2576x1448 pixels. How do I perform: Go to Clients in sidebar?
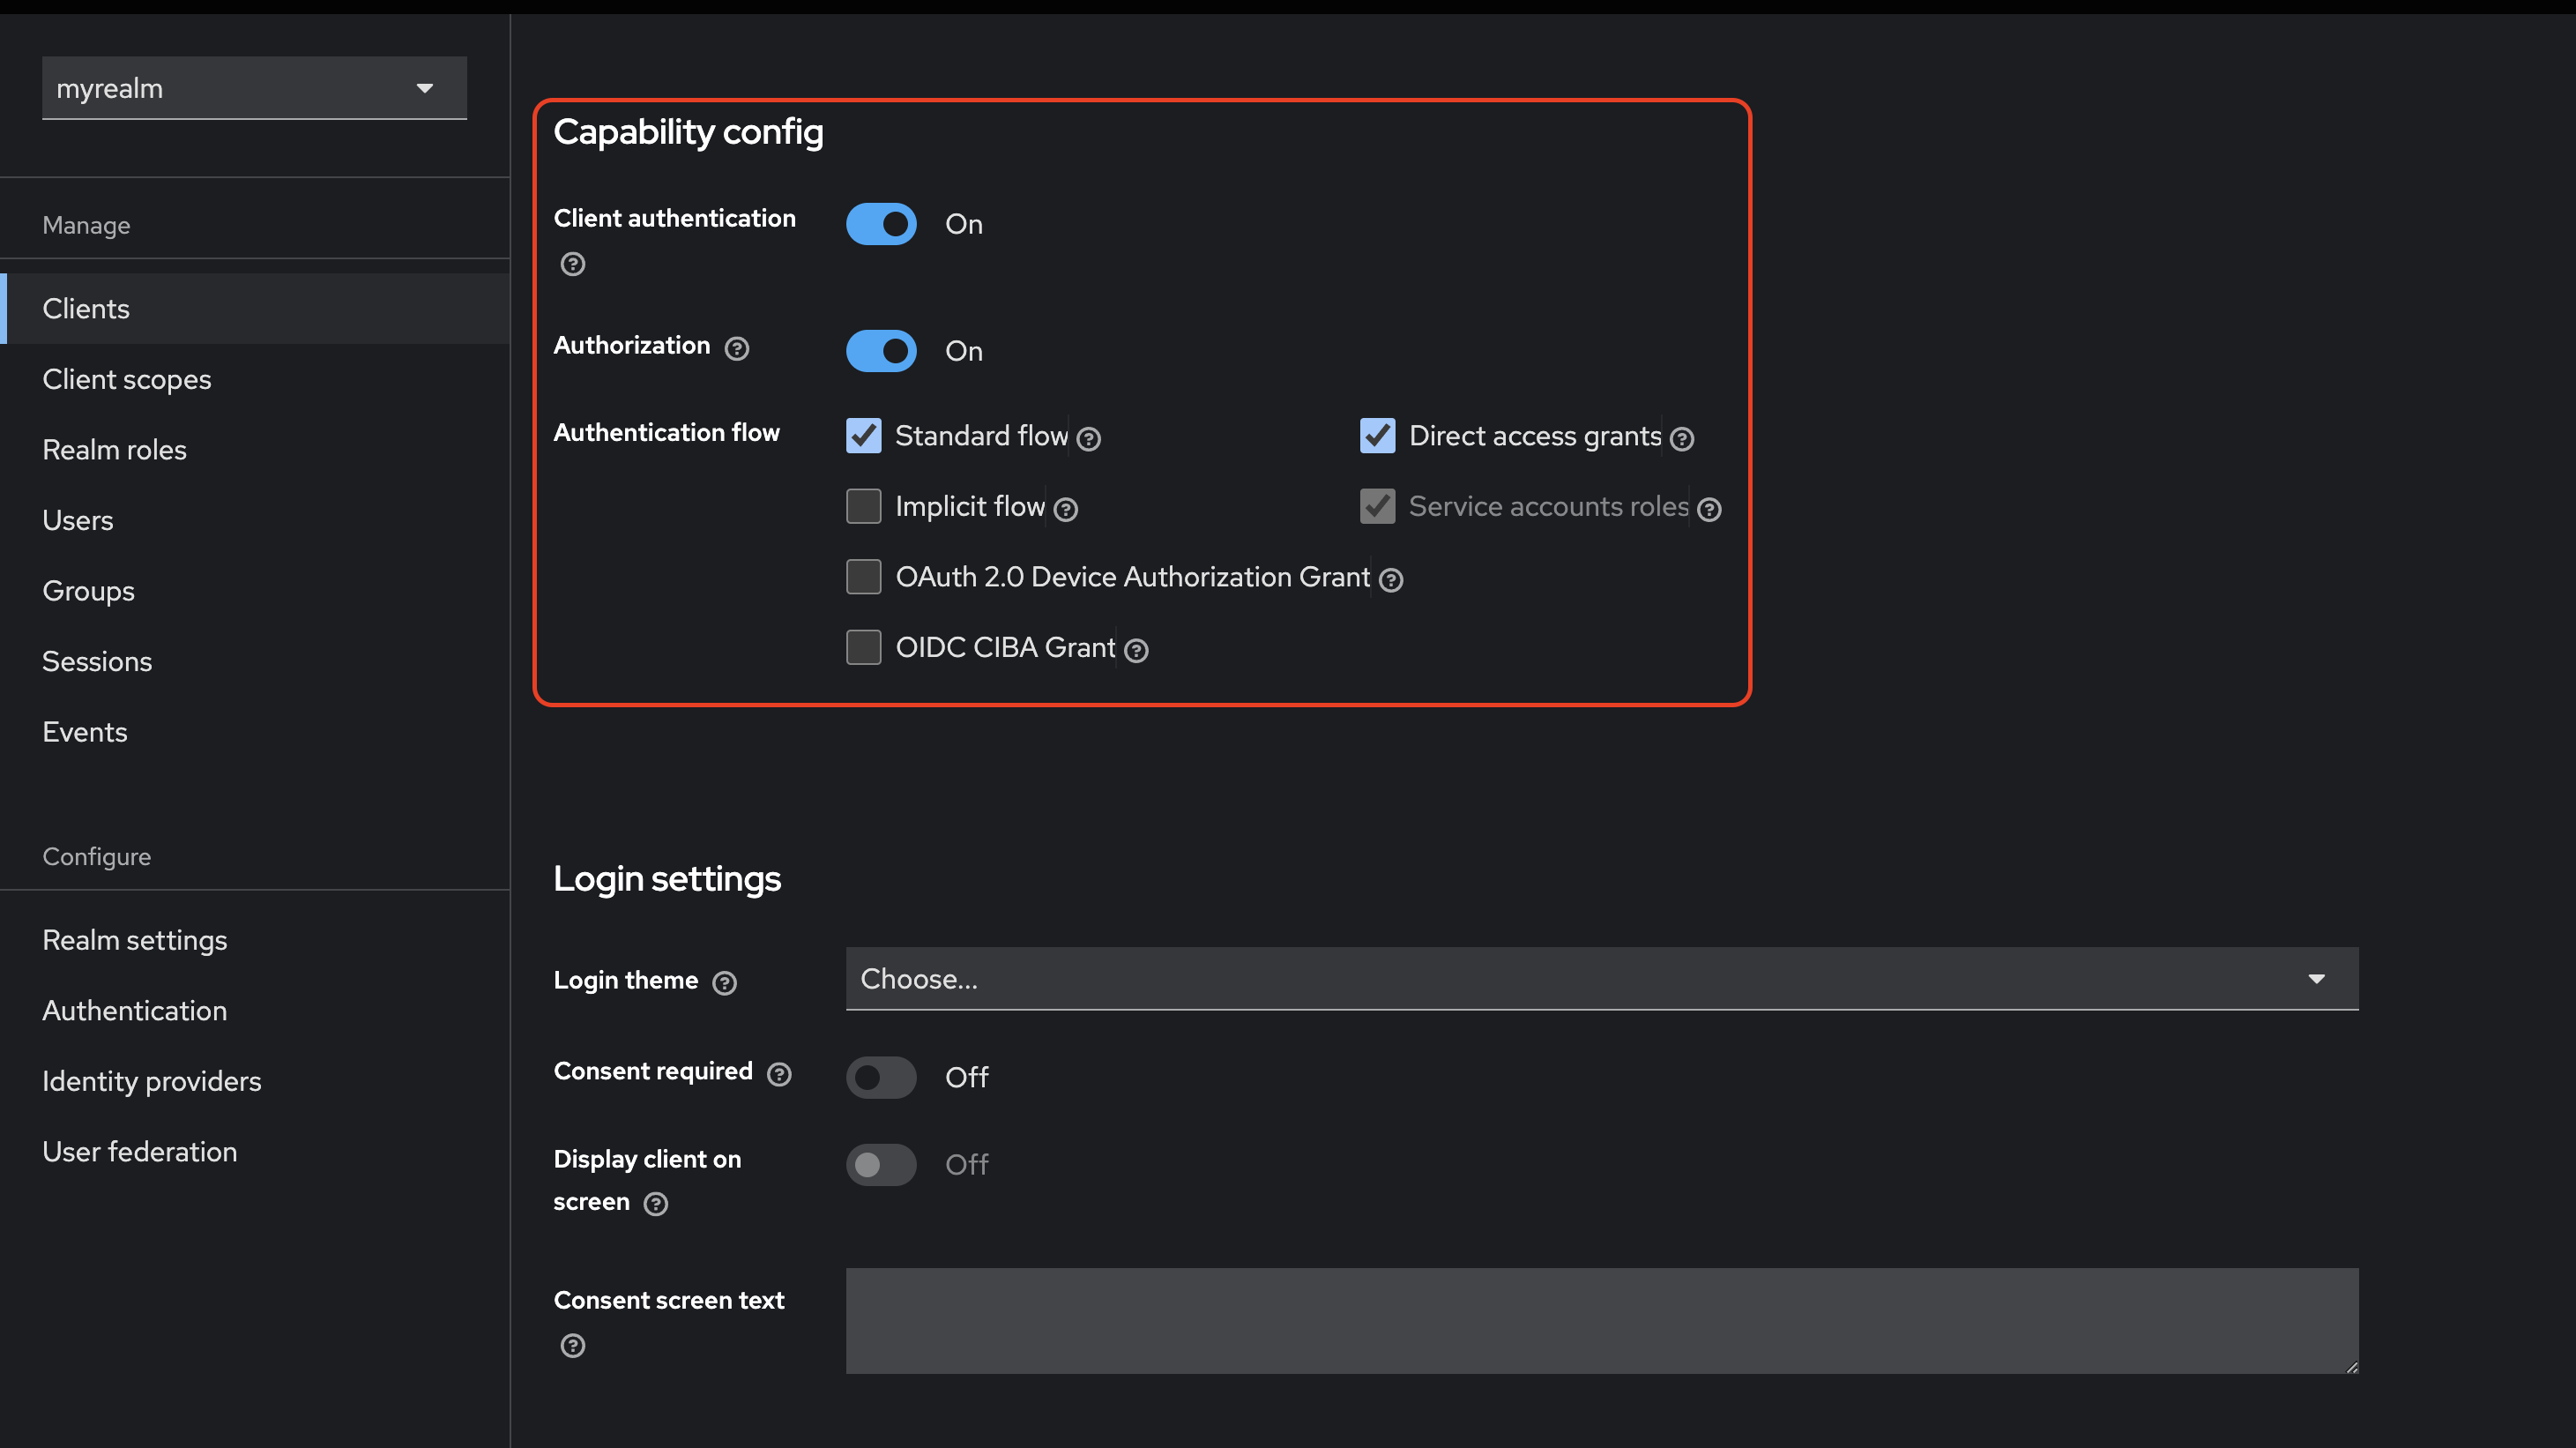[255, 309]
